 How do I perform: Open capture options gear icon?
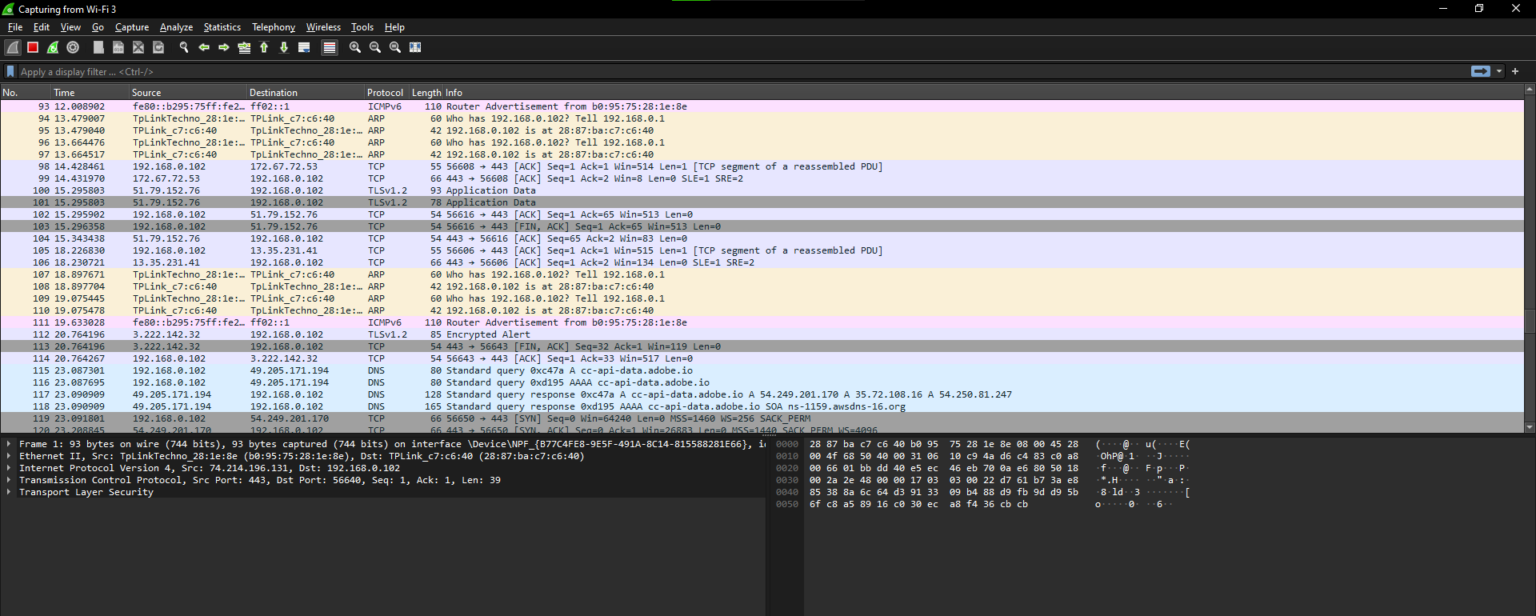click(x=73, y=47)
